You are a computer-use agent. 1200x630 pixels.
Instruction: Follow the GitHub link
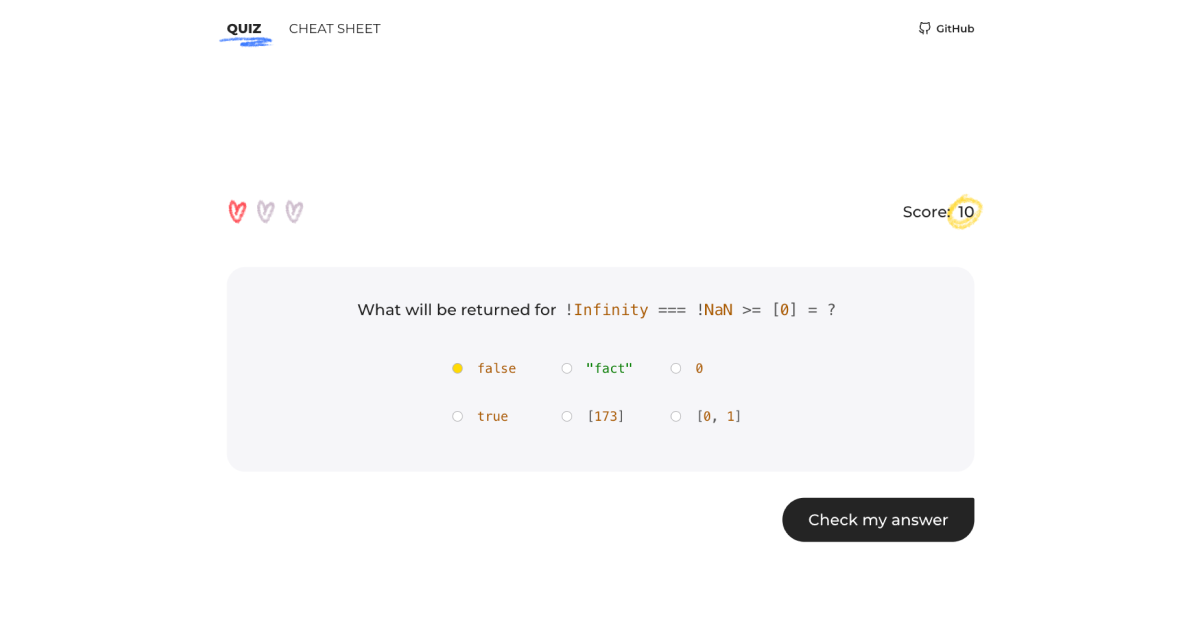coord(945,28)
